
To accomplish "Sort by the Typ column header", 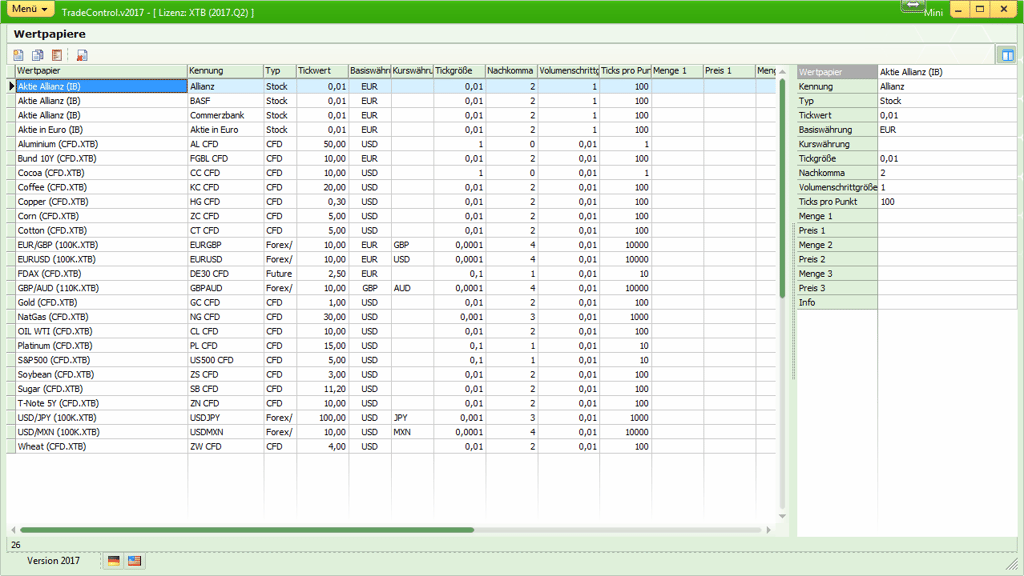I will tap(280, 71).
